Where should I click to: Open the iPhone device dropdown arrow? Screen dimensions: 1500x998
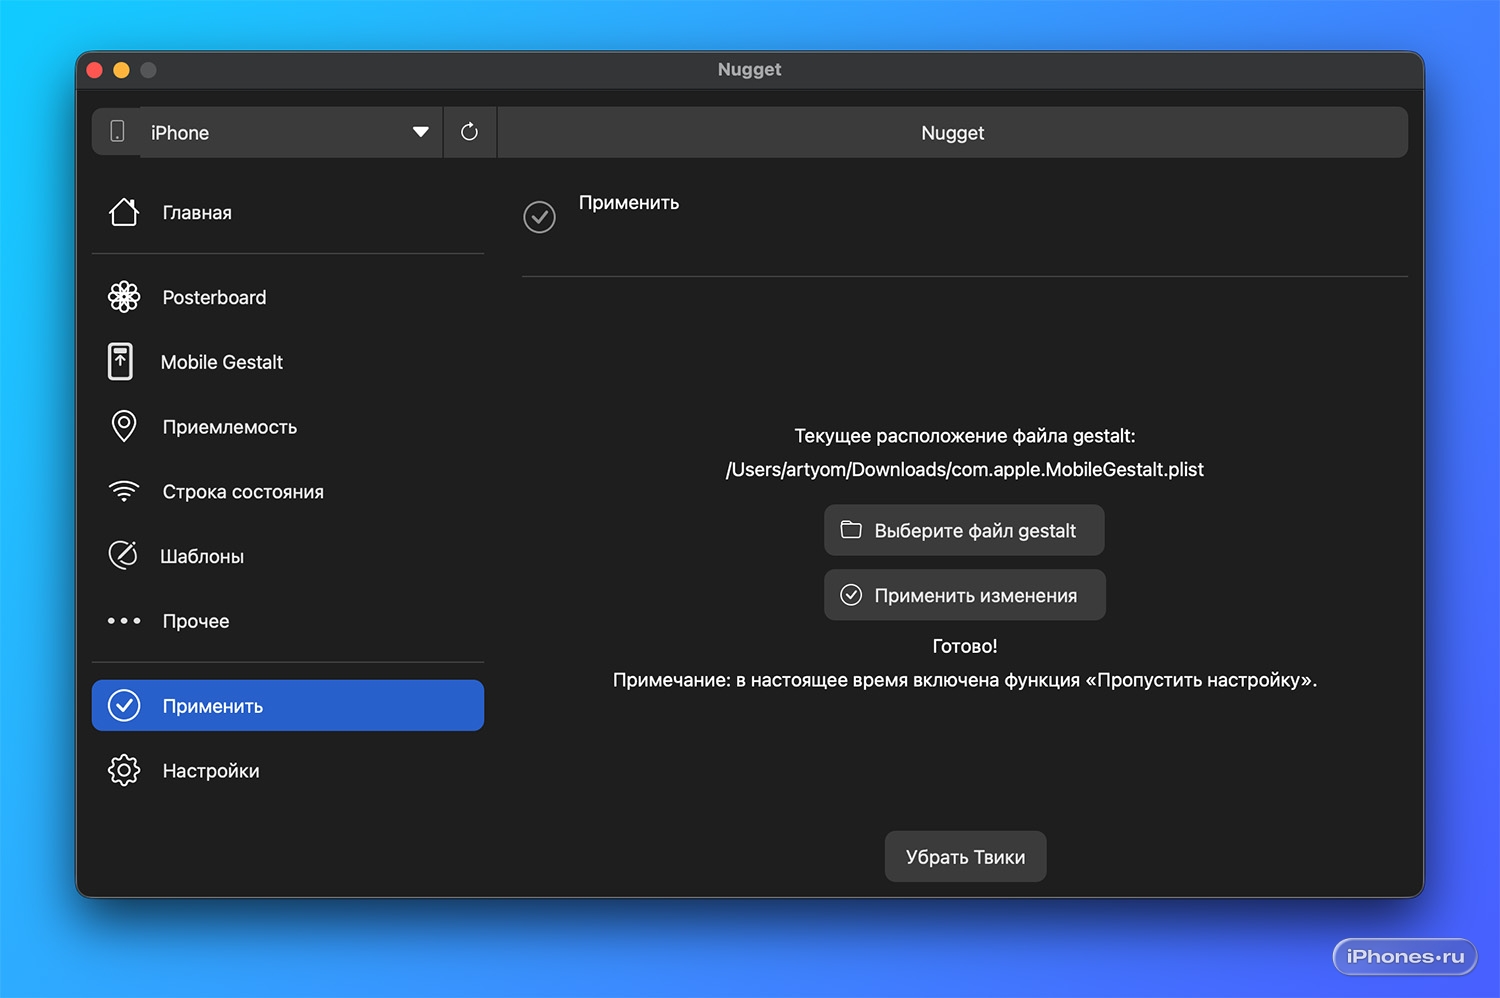[x=421, y=132]
